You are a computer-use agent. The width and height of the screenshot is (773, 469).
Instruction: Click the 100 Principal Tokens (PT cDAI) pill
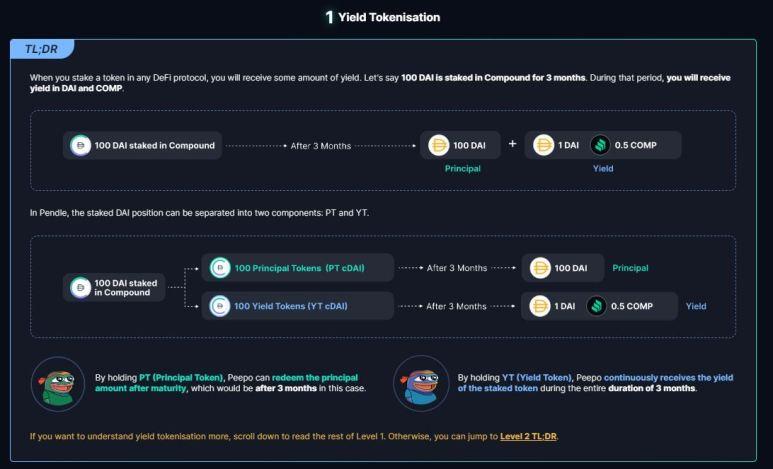[x=297, y=268]
